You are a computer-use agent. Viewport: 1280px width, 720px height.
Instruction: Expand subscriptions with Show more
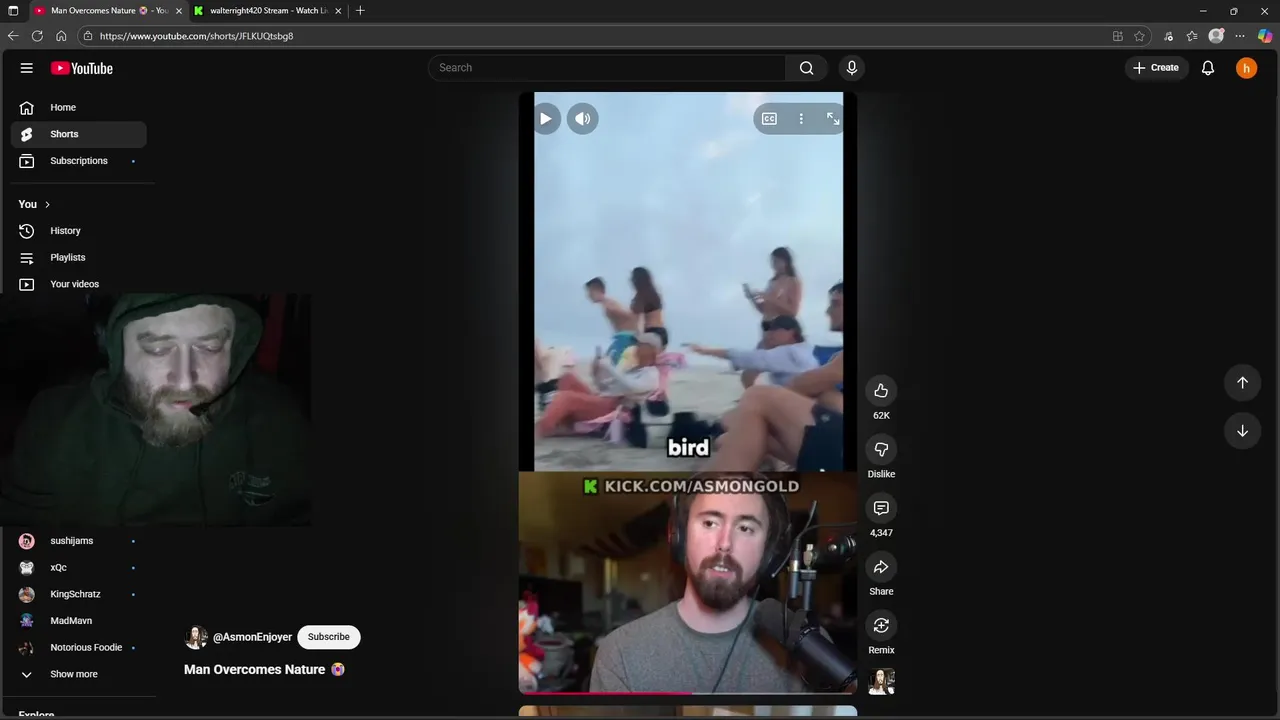(x=79, y=674)
